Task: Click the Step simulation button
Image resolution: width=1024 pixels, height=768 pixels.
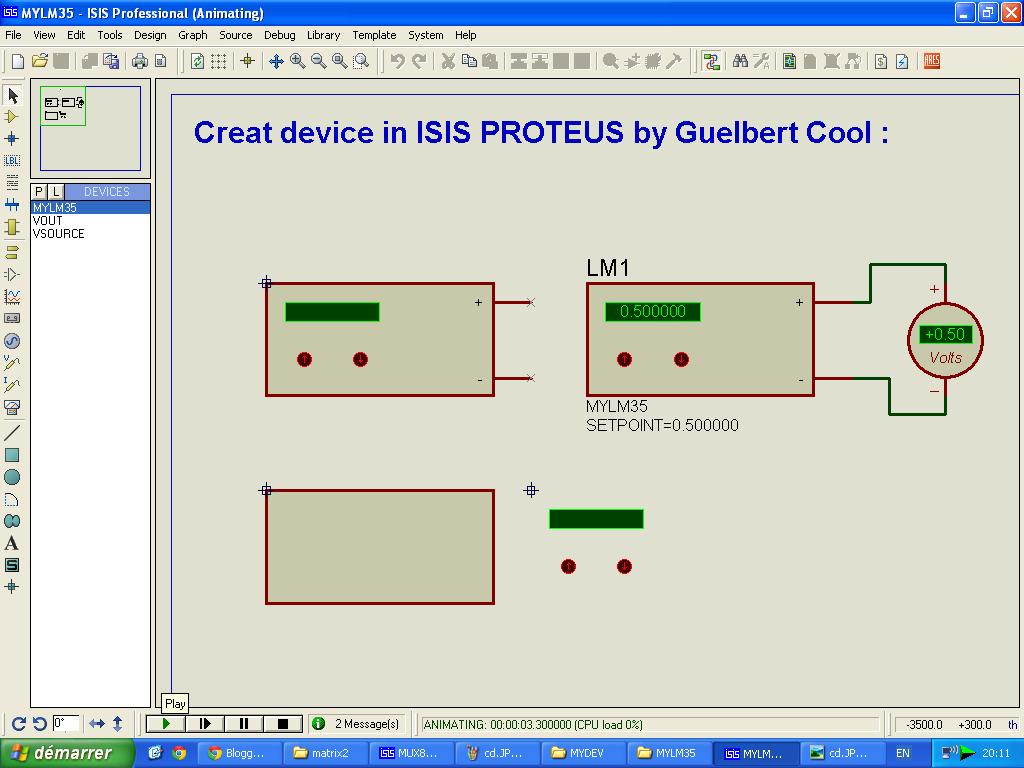Action: point(205,724)
